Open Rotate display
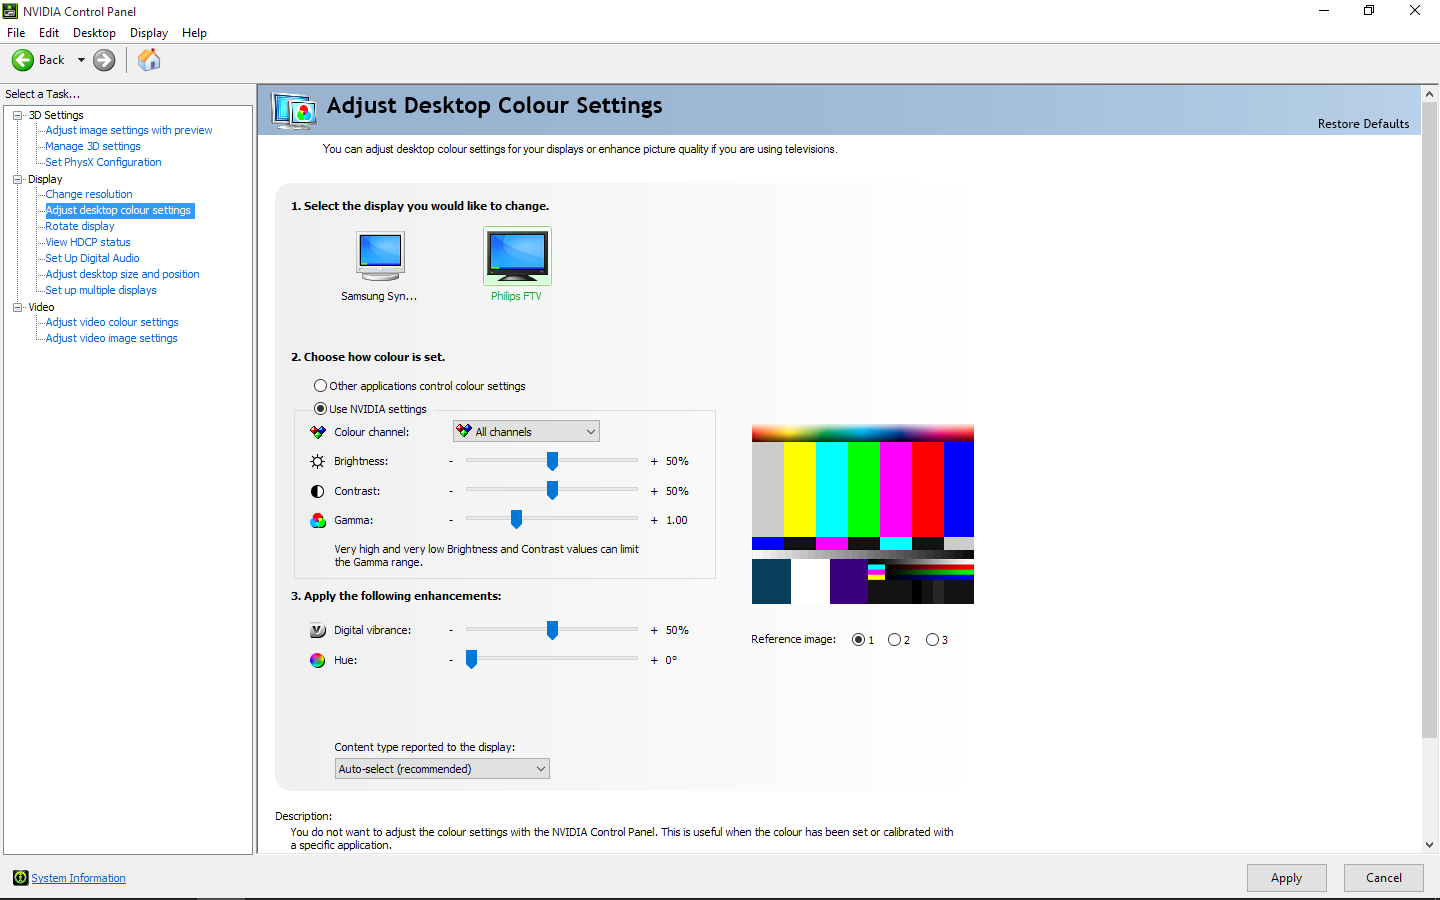Image resolution: width=1440 pixels, height=900 pixels. click(80, 226)
